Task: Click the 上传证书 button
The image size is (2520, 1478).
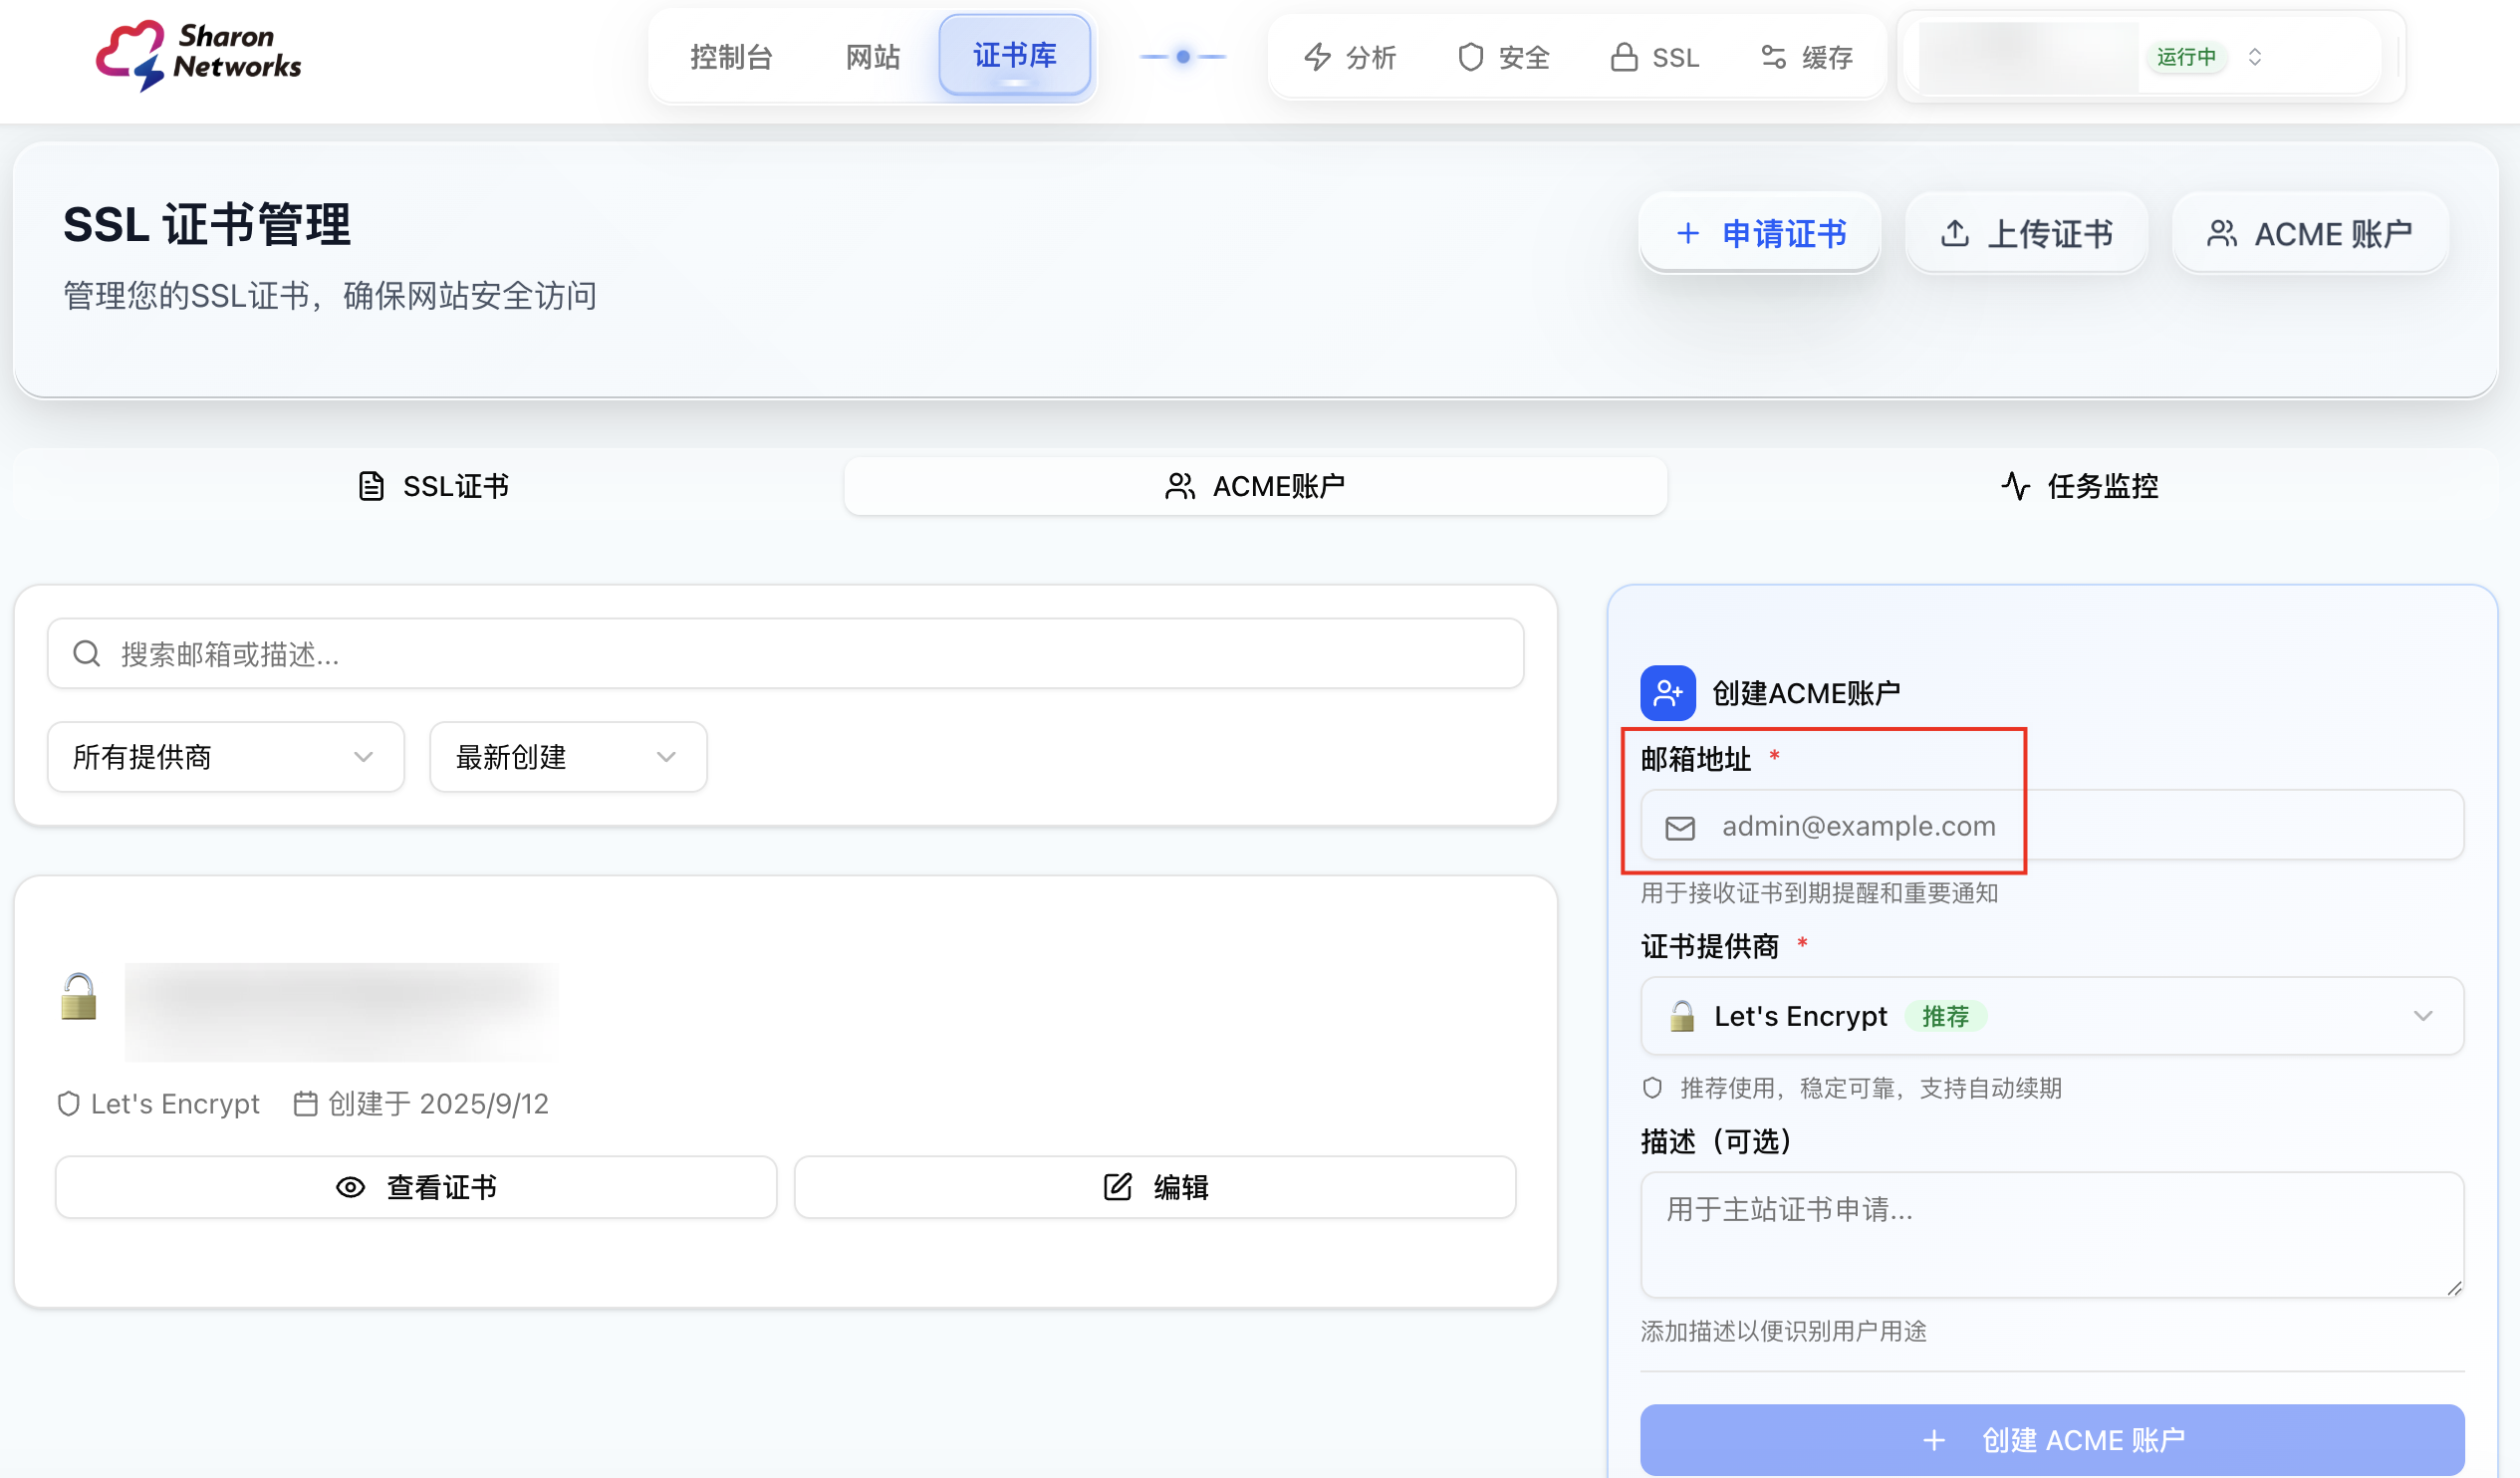Action: tap(2026, 233)
